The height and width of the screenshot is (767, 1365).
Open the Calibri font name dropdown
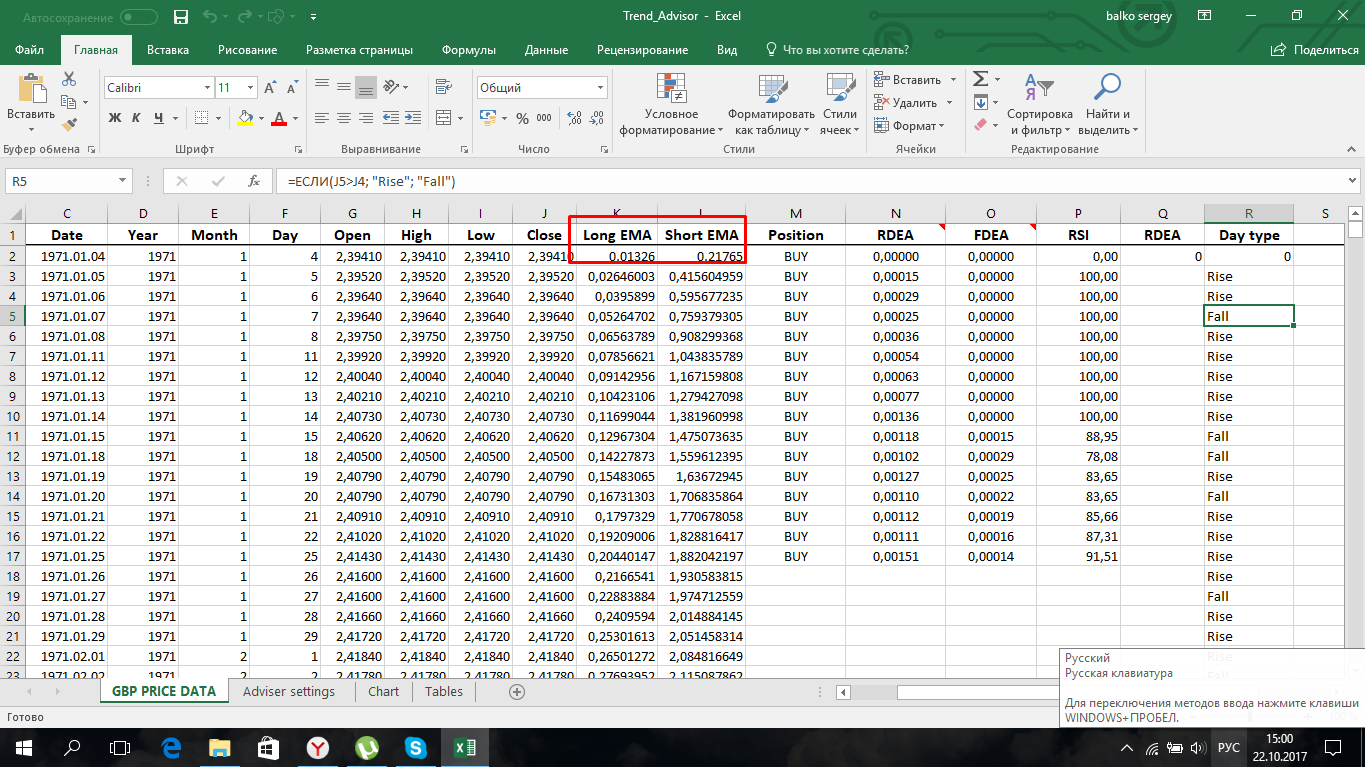(207, 88)
